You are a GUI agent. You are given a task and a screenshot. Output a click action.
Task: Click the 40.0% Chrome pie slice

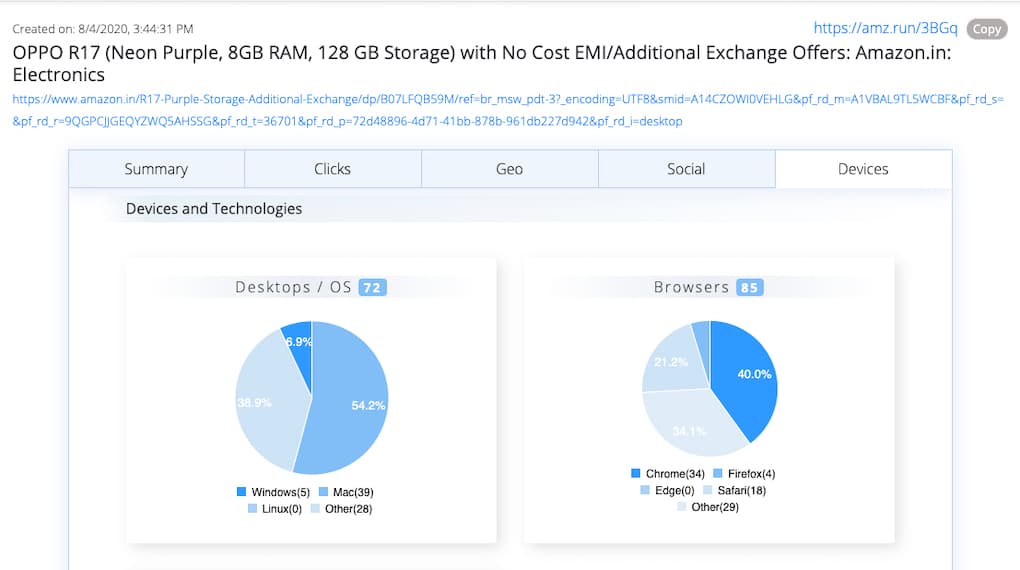745,380
